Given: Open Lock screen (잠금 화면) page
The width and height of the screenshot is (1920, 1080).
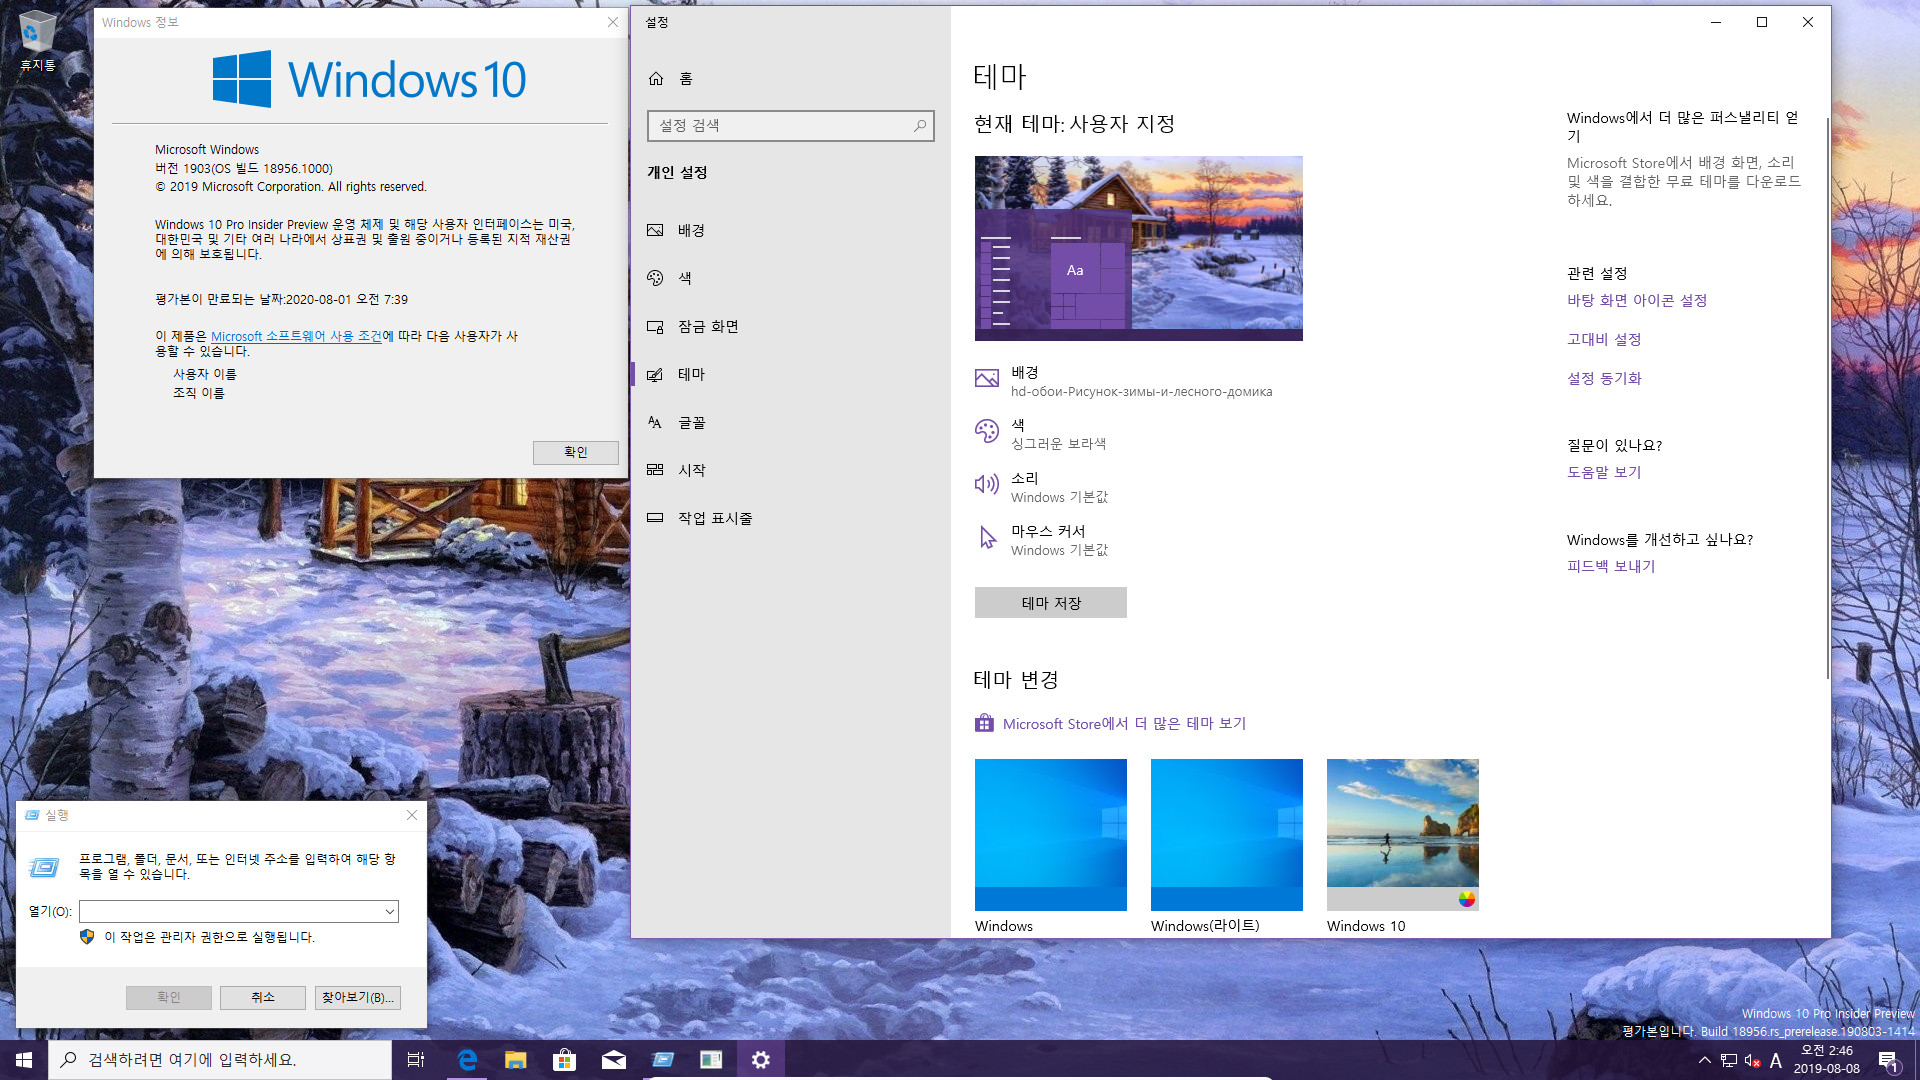Looking at the screenshot, I should pos(790,326).
